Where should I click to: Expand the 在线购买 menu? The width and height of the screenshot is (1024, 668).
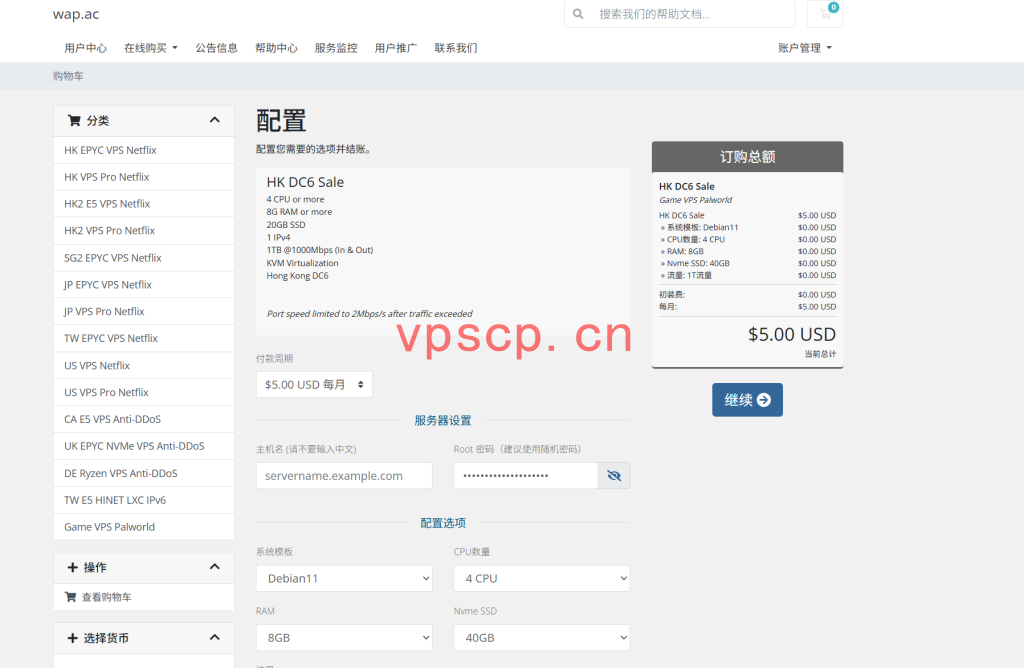coord(151,48)
